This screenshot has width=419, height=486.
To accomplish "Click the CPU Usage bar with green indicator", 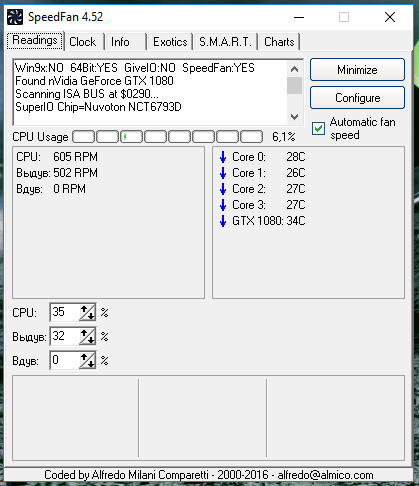I will click(x=131, y=137).
